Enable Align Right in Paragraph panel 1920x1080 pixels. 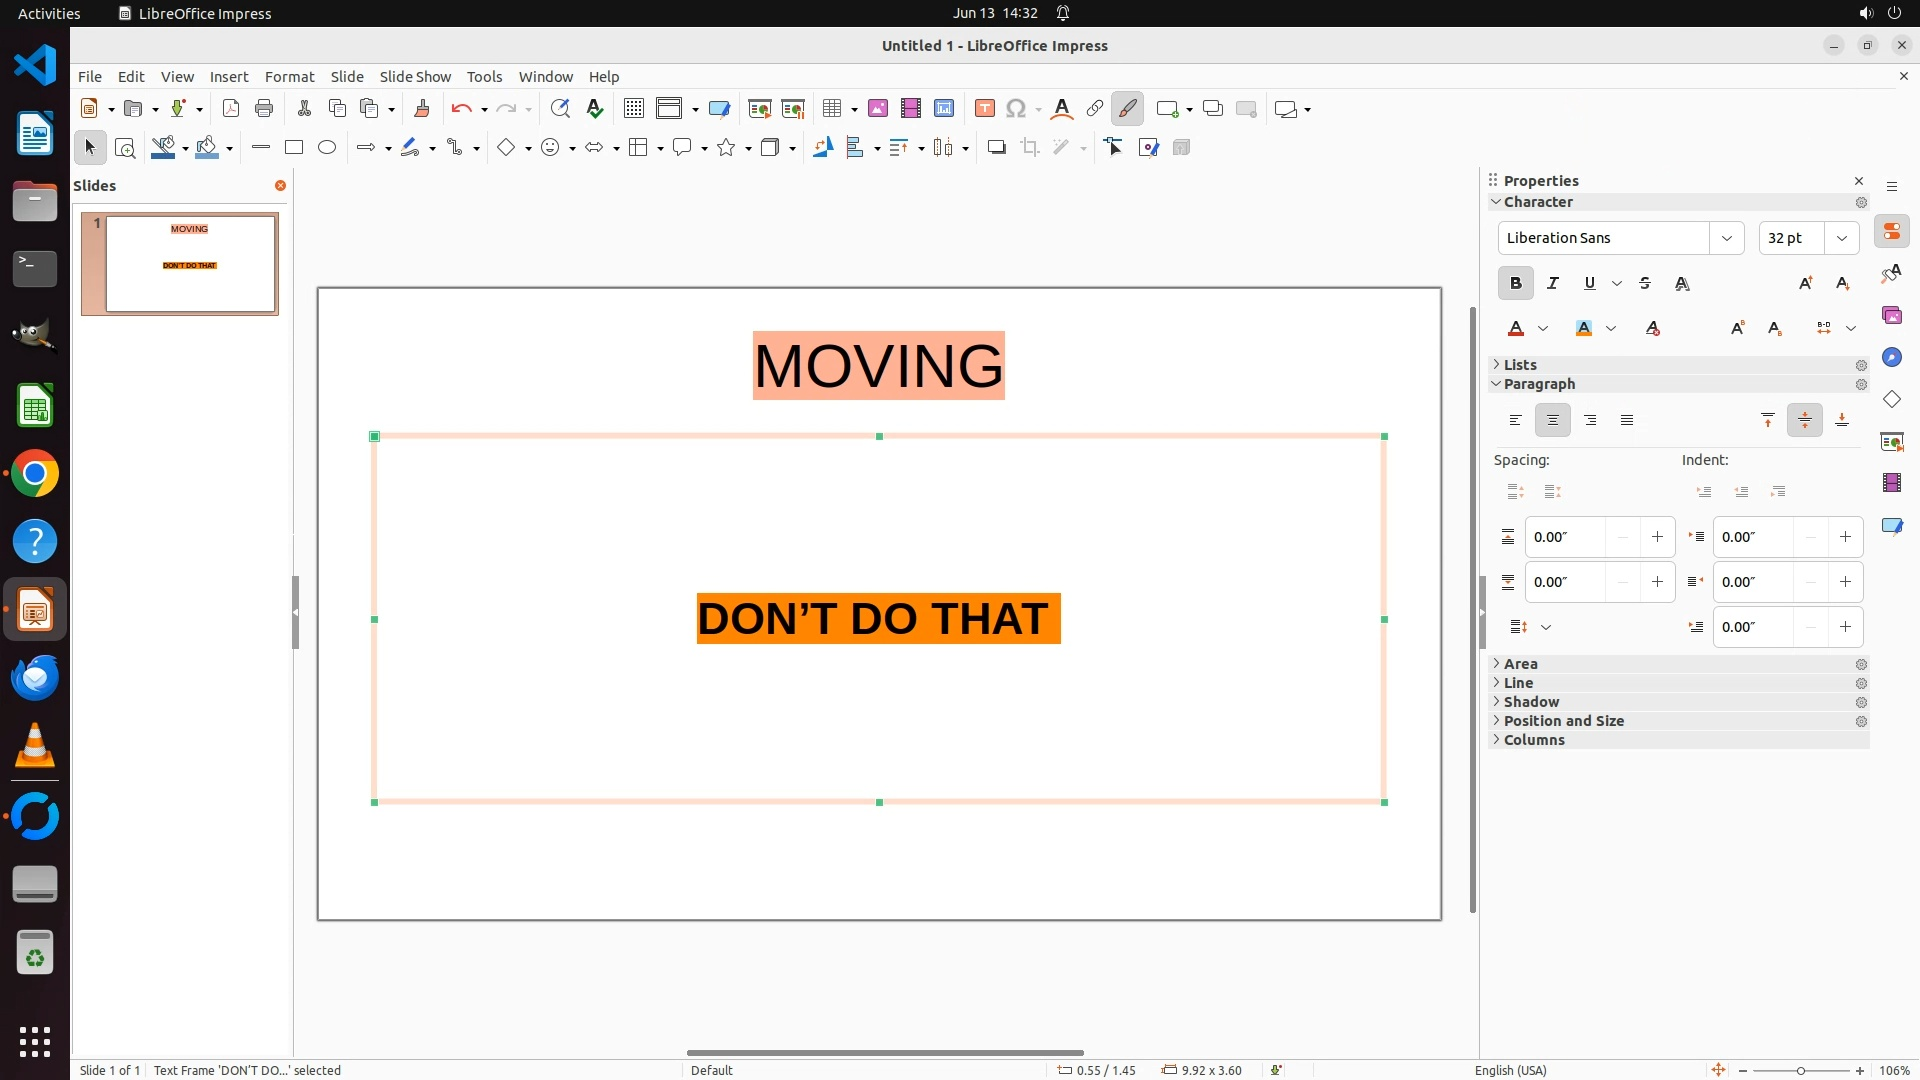coord(1590,421)
